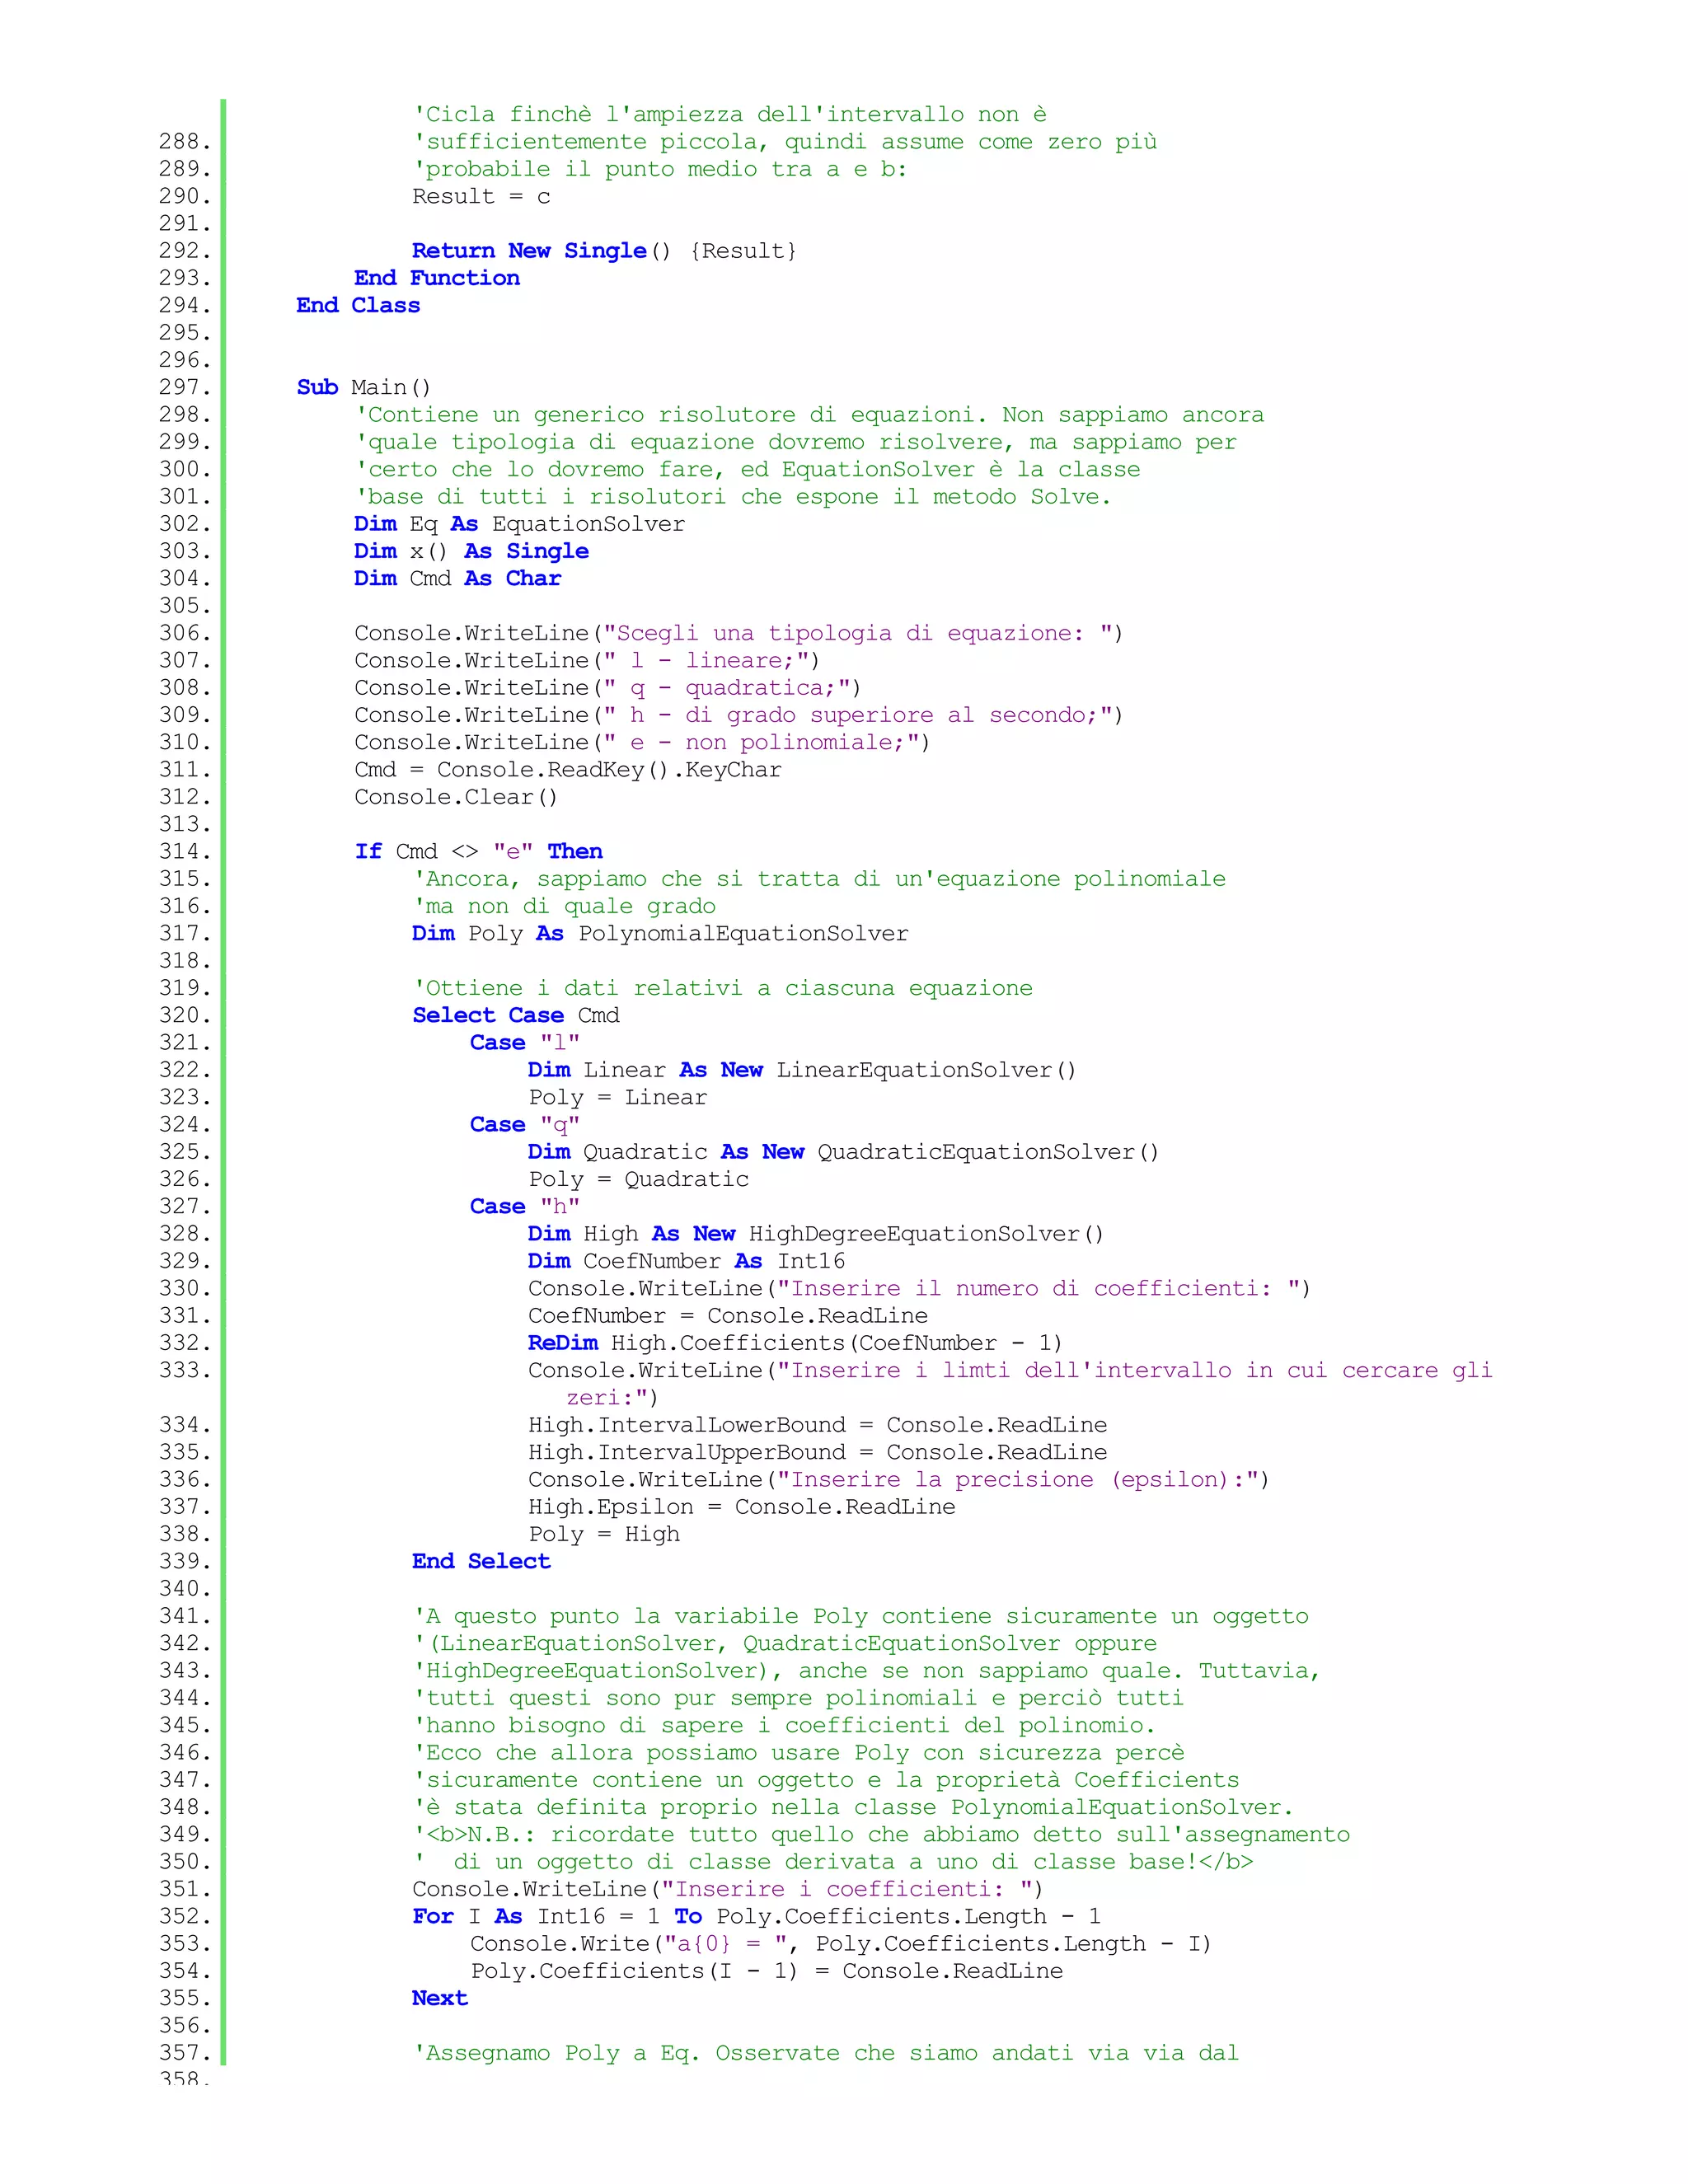Click the 'ReDim' keyword
This screenshot has width=1688, height=2184.
click(x=562, y=1343)
